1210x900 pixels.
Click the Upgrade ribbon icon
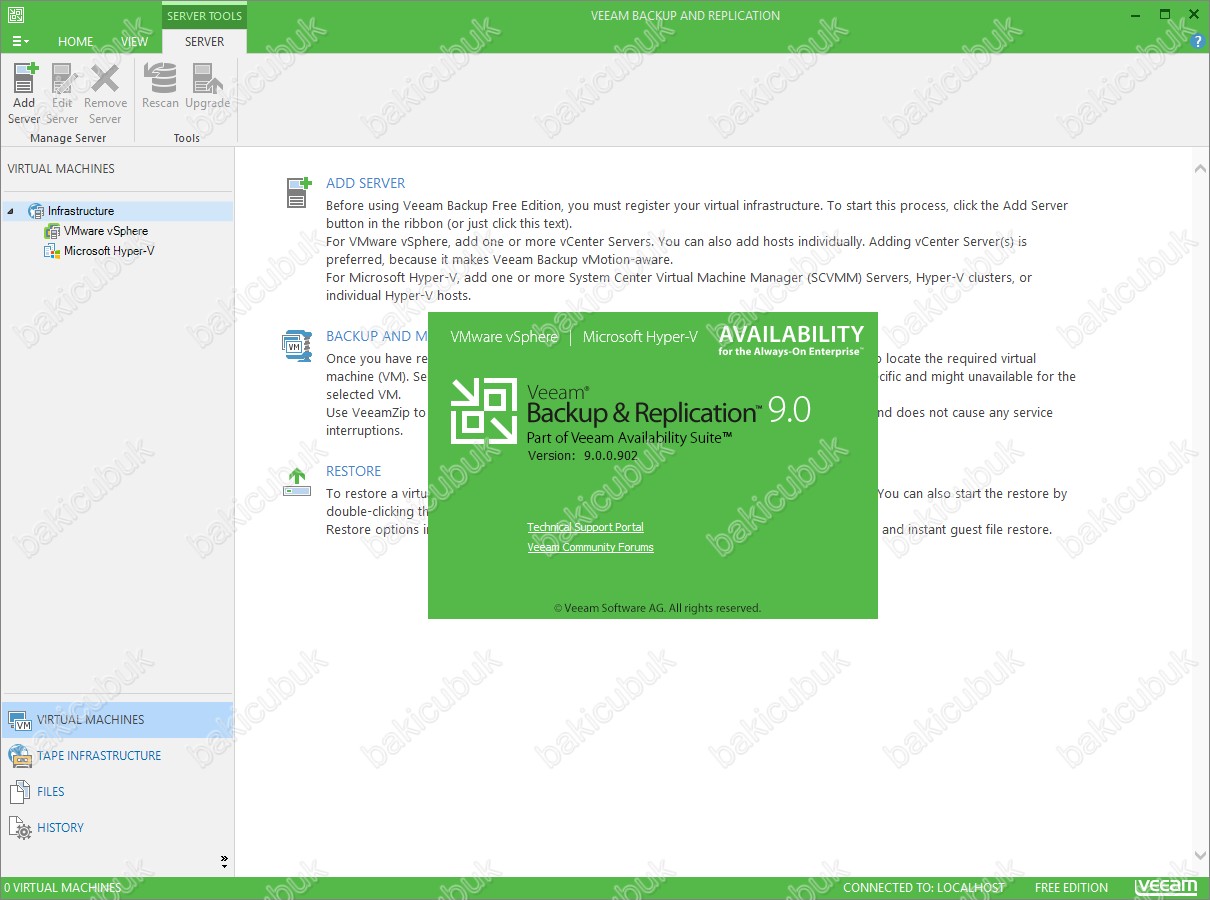[207, 86]
